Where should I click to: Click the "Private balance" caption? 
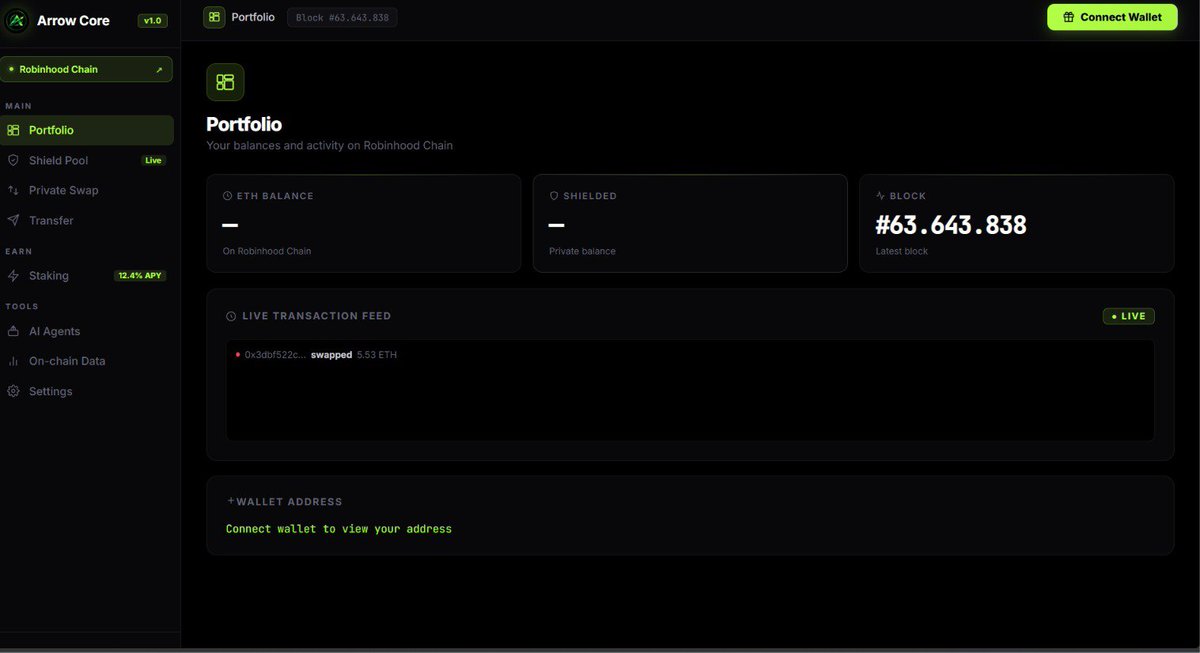click(582, 251)
